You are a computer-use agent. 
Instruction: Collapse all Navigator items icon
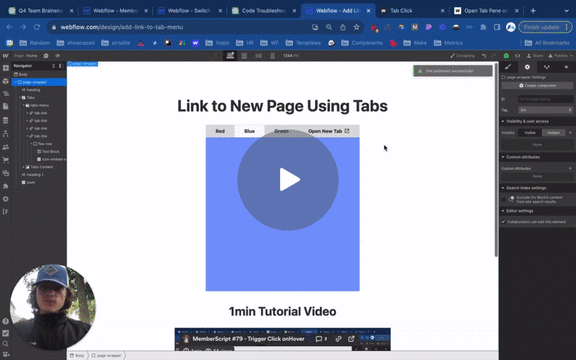pos(53,66)
